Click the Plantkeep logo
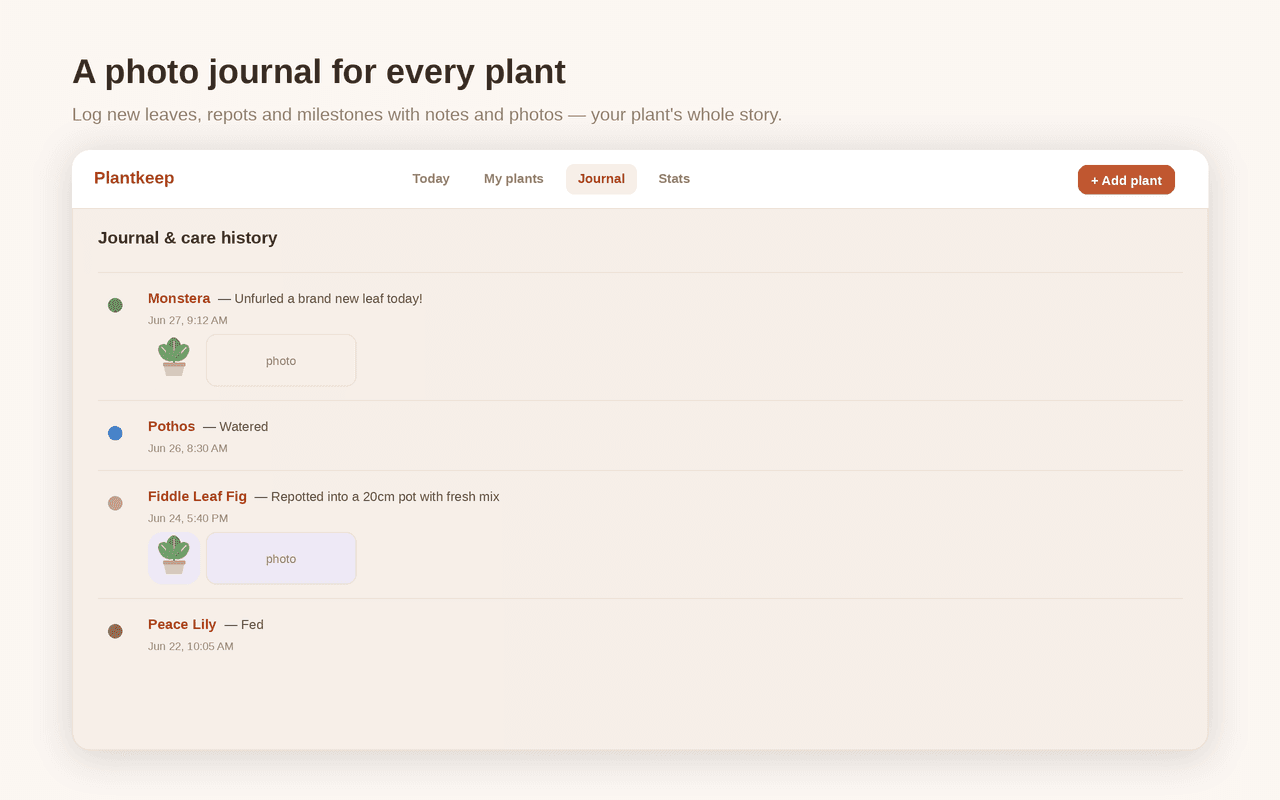 click(x=134, y=178)
